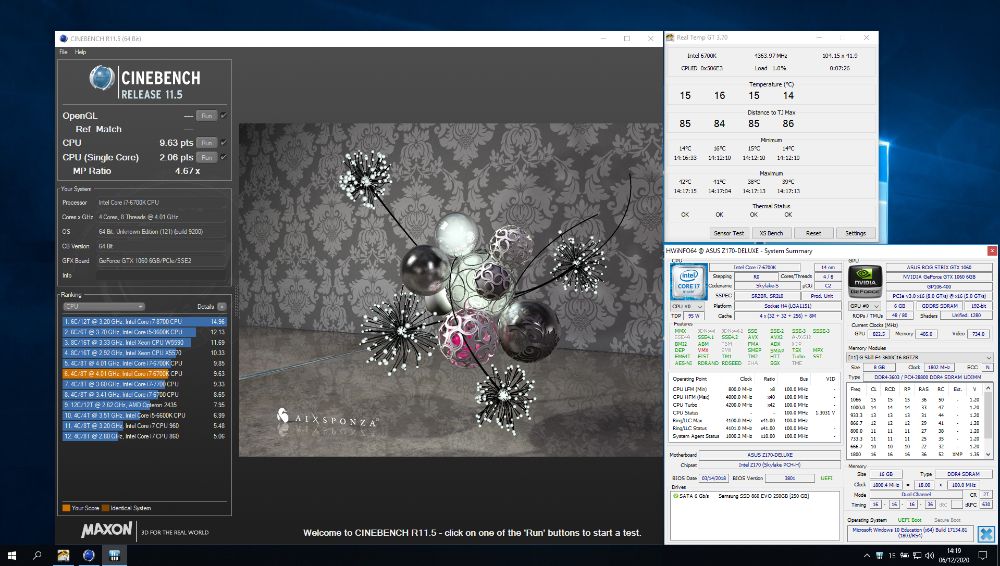Open the Help menu in Cinebench
The height and width of the screenshot is (566, 1000).
[x=80, y=52]
